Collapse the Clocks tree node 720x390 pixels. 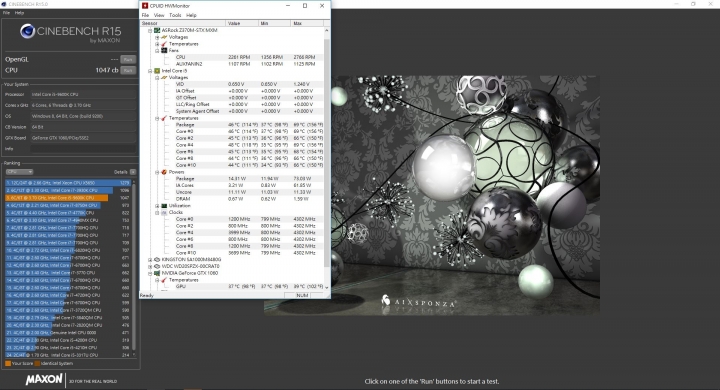157,212
